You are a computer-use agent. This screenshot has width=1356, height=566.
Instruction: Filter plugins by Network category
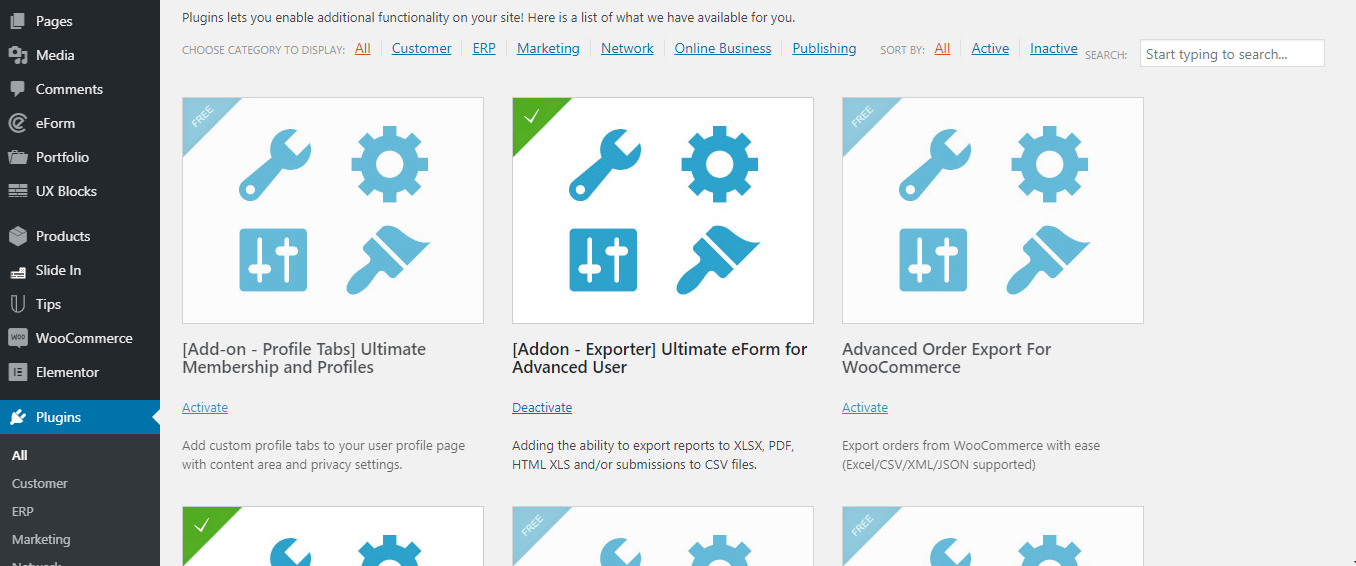click(x=627, y=48)
